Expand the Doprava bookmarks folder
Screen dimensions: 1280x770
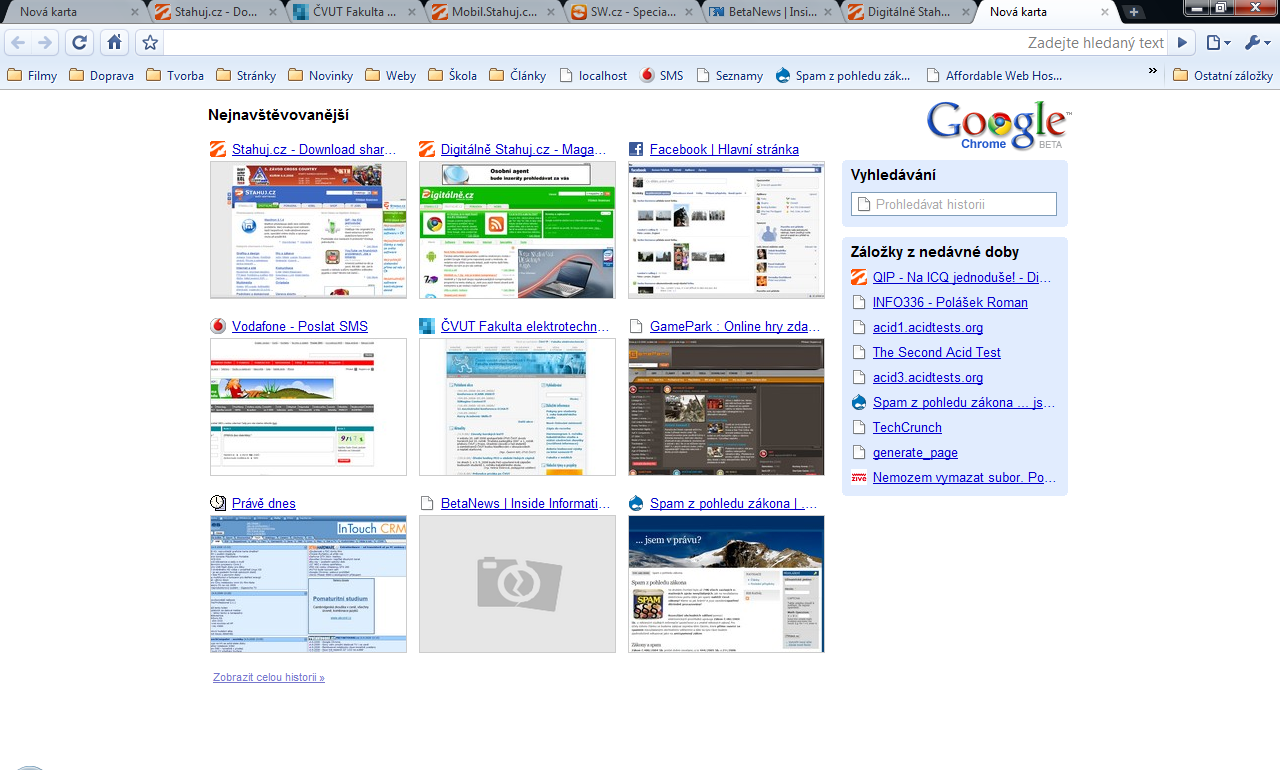tap(101, 75)
